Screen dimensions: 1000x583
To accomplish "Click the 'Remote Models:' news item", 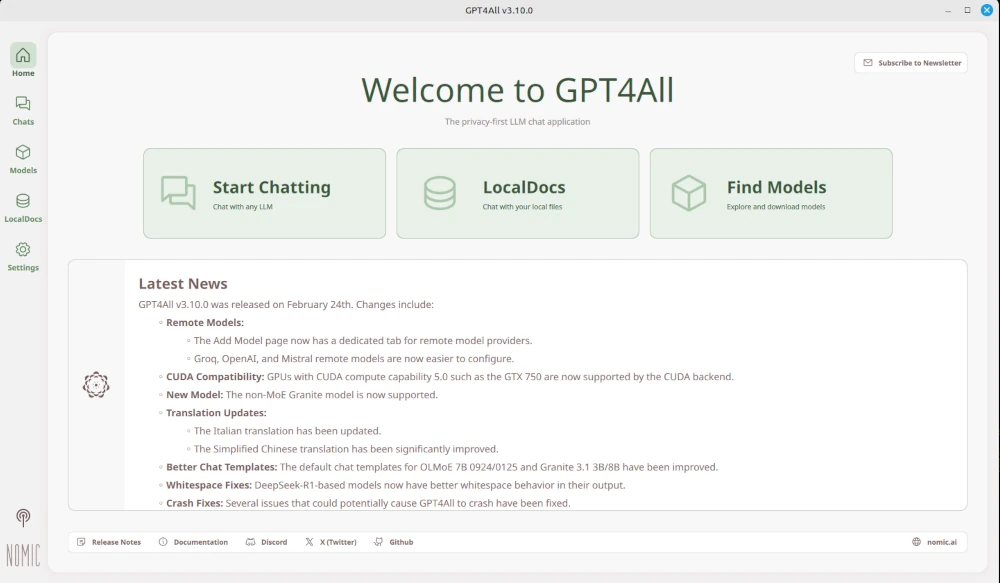I will 205,323.
